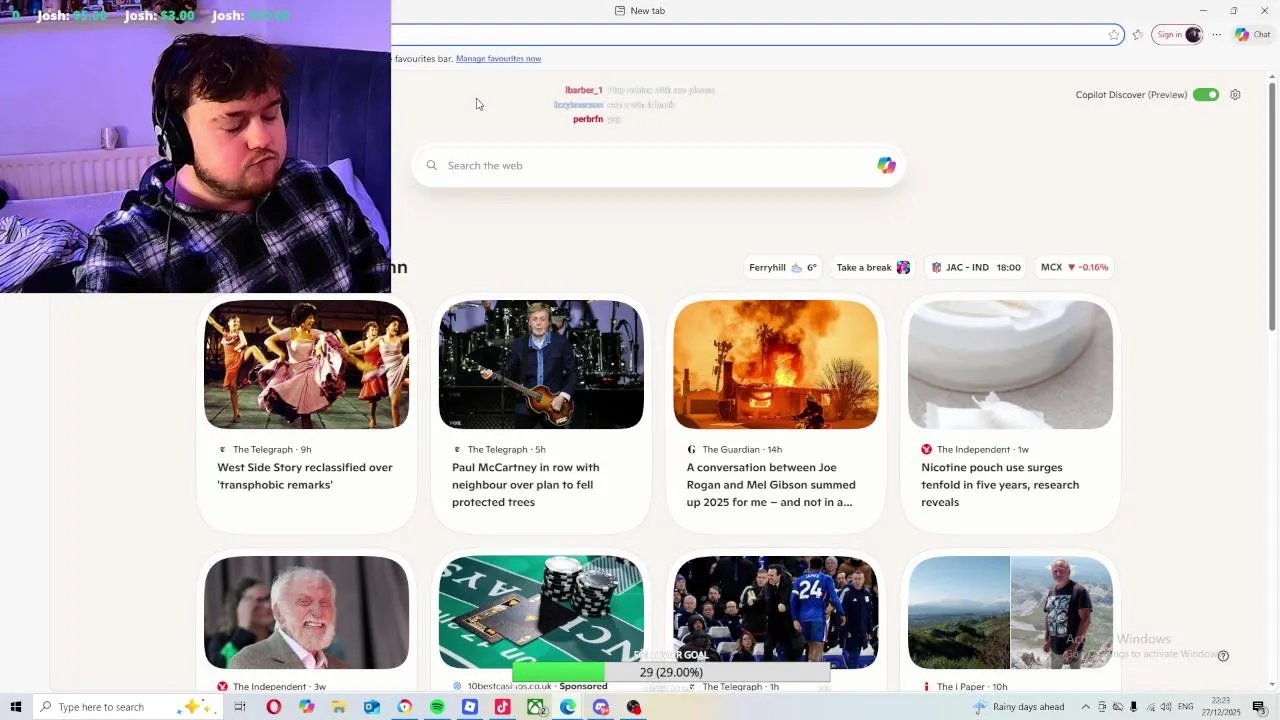
Task: Select the New tab browser tab
Action: point(640,11)
